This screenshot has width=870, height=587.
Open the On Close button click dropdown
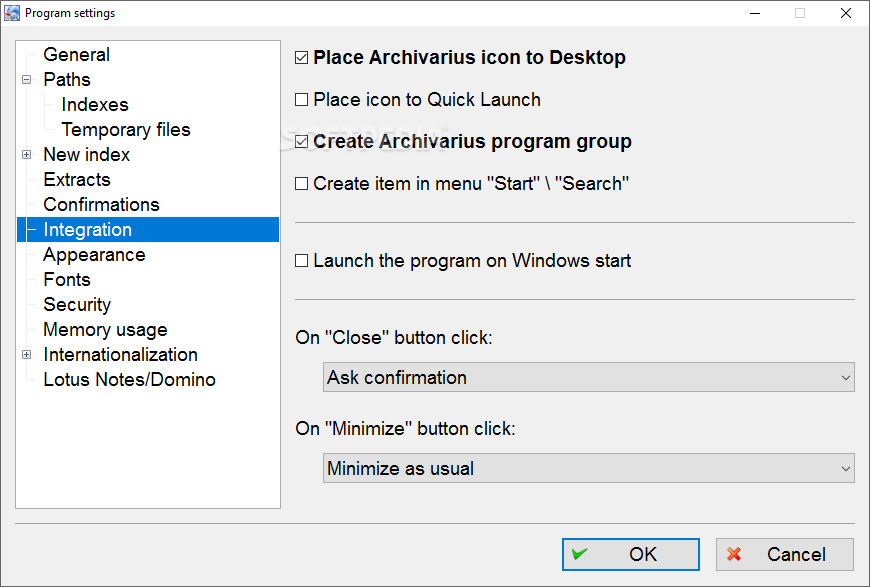(x=589, y=377)
